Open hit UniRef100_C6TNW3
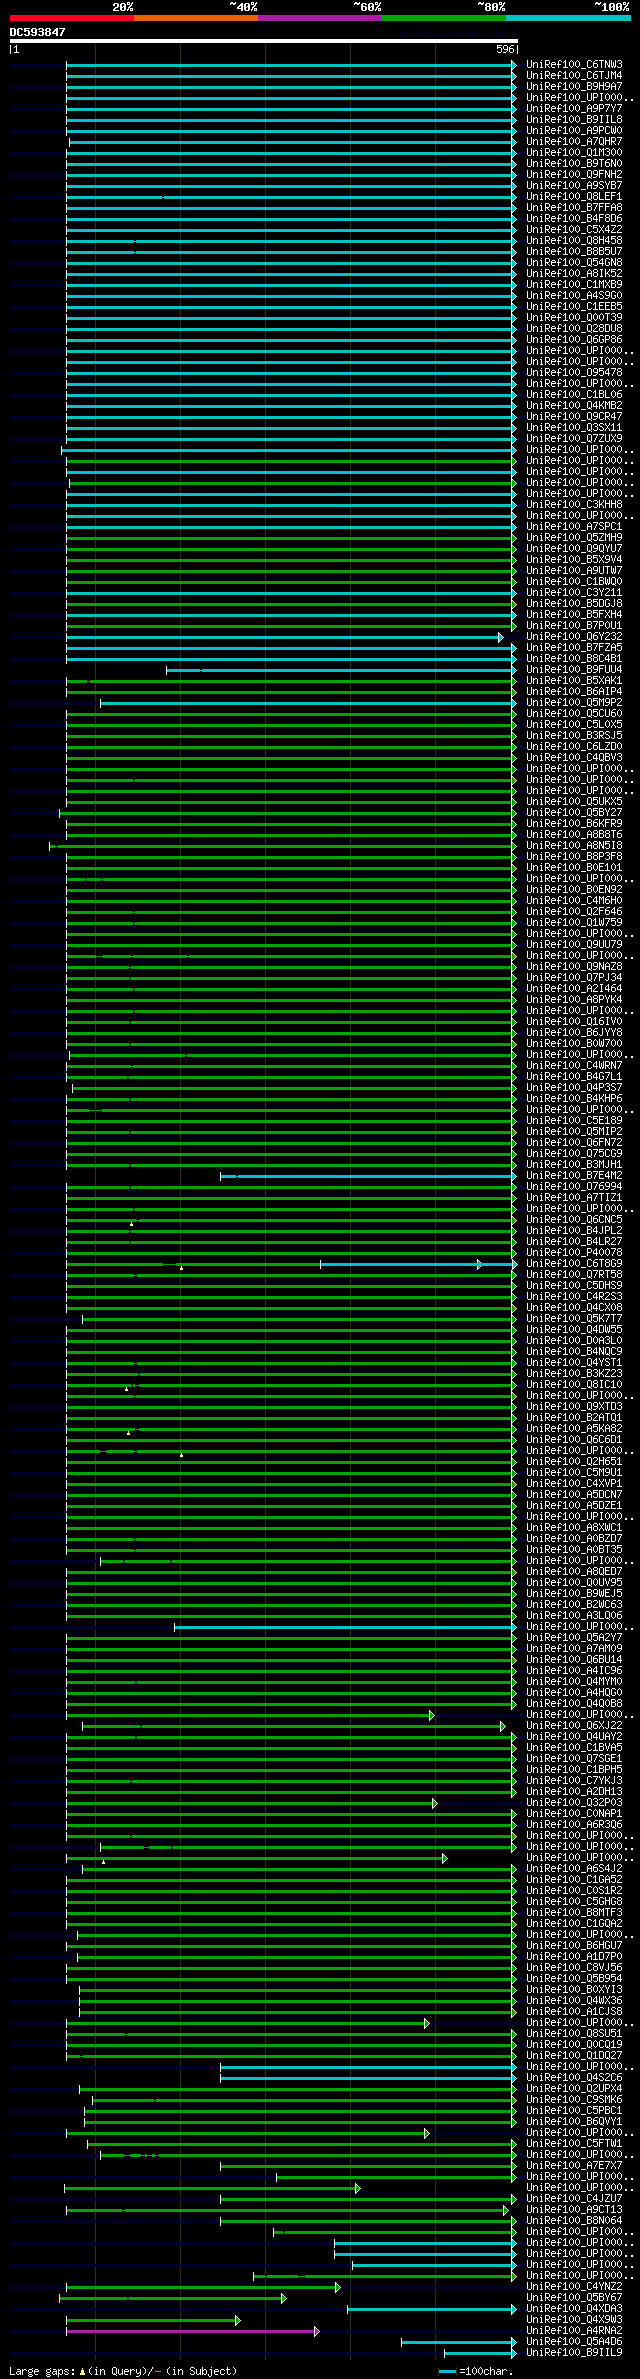The height and width of the screenshot is (2379, 640). pos(574,65)
